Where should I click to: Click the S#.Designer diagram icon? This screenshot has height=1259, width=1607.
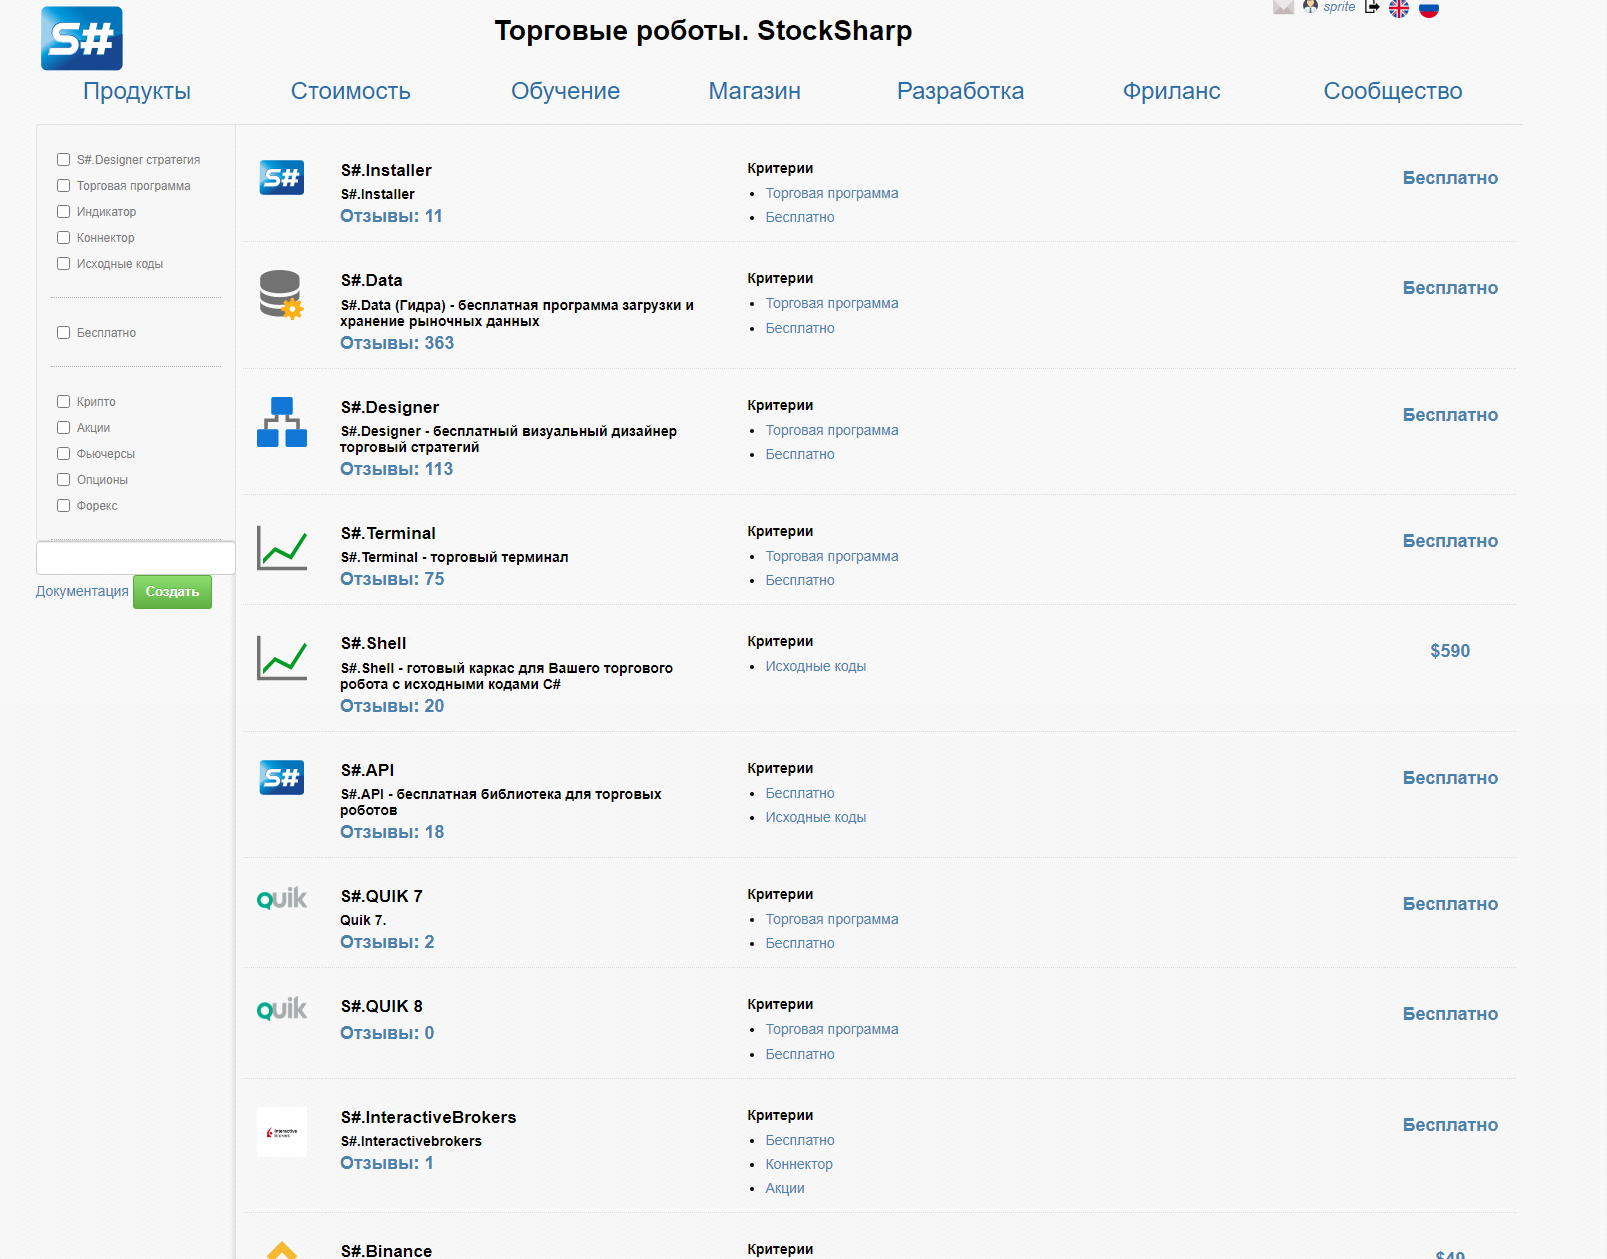click(x=281, y=421)
